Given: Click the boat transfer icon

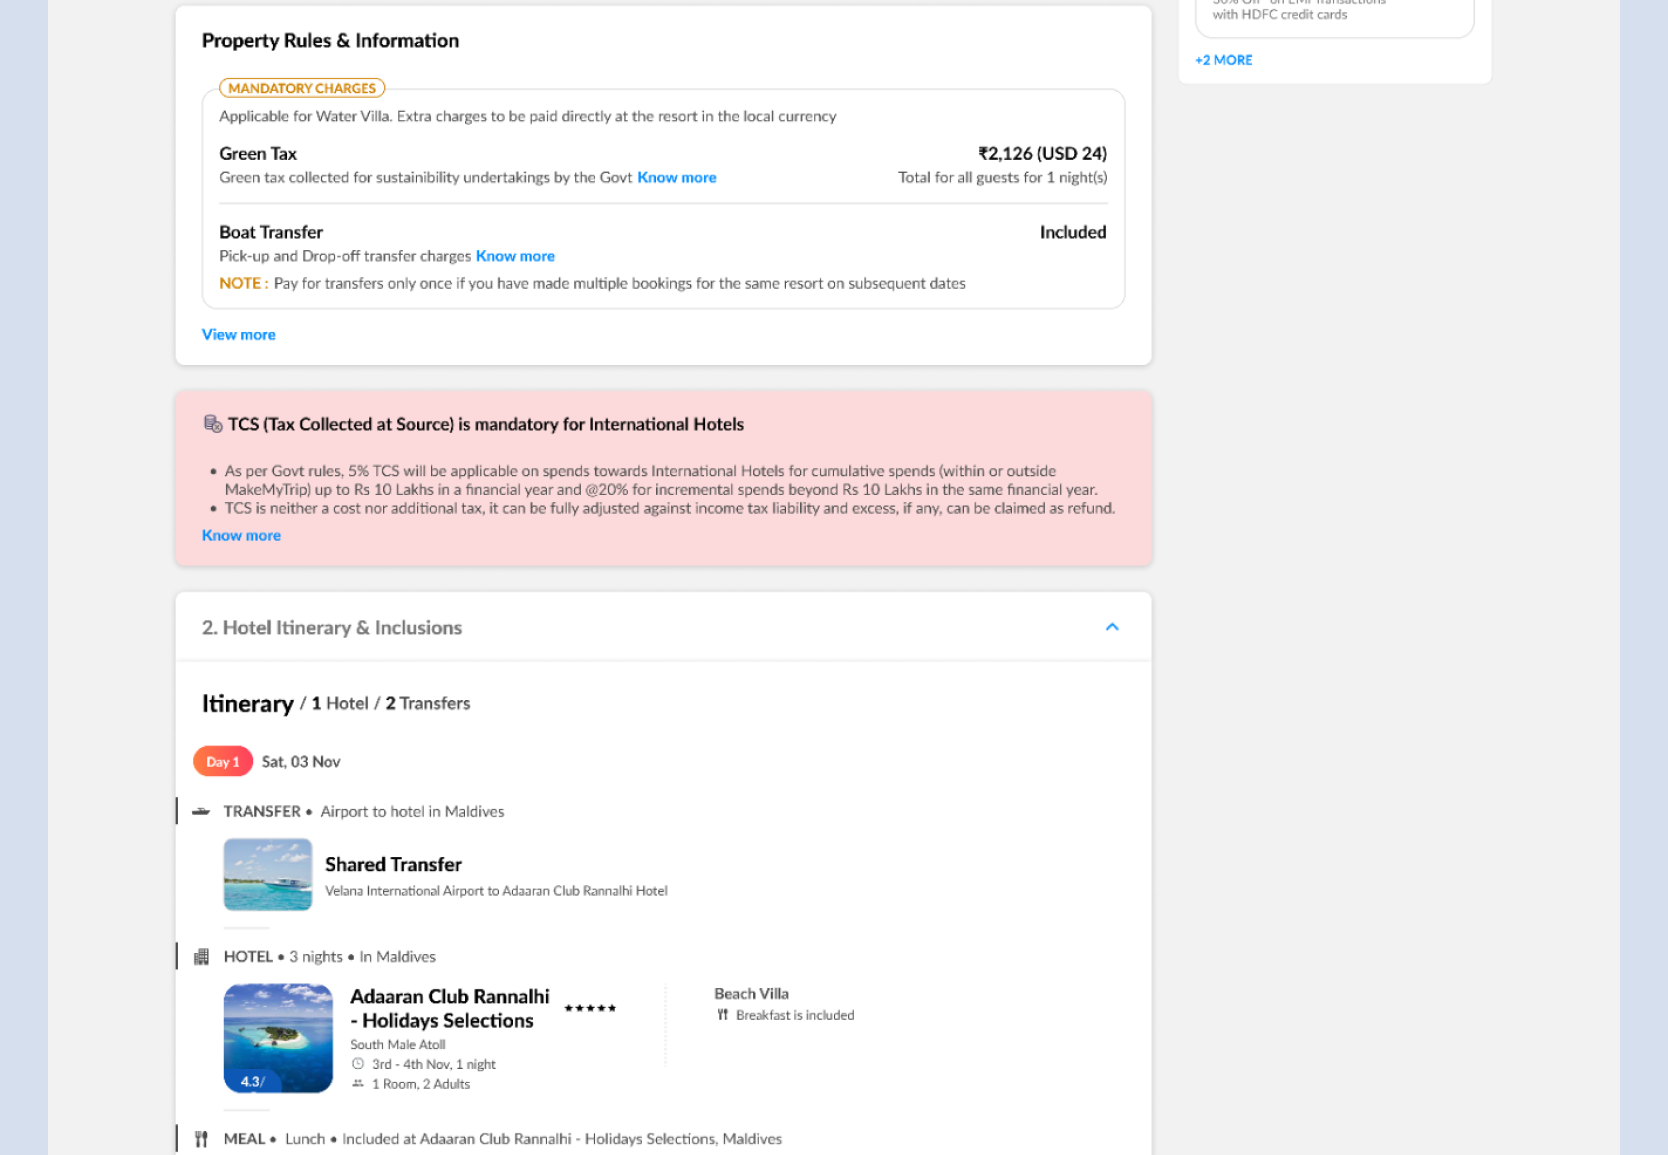Looking at the screenshot, I should click(201, 811).
